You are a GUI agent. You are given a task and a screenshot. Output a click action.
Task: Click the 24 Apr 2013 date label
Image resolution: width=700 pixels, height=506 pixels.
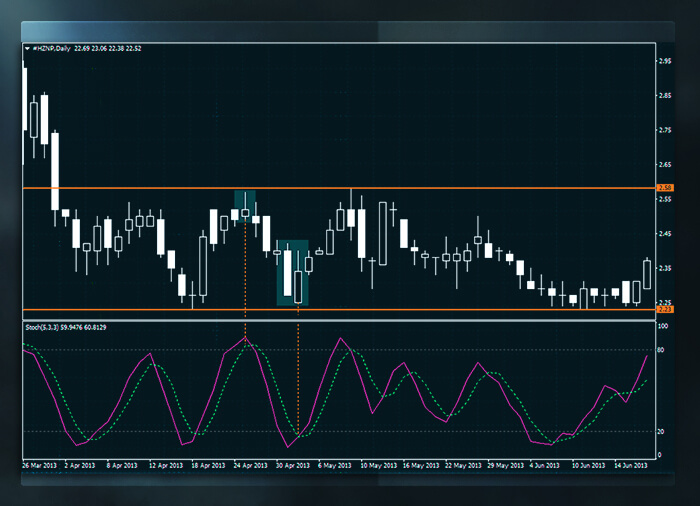[252, 465]
